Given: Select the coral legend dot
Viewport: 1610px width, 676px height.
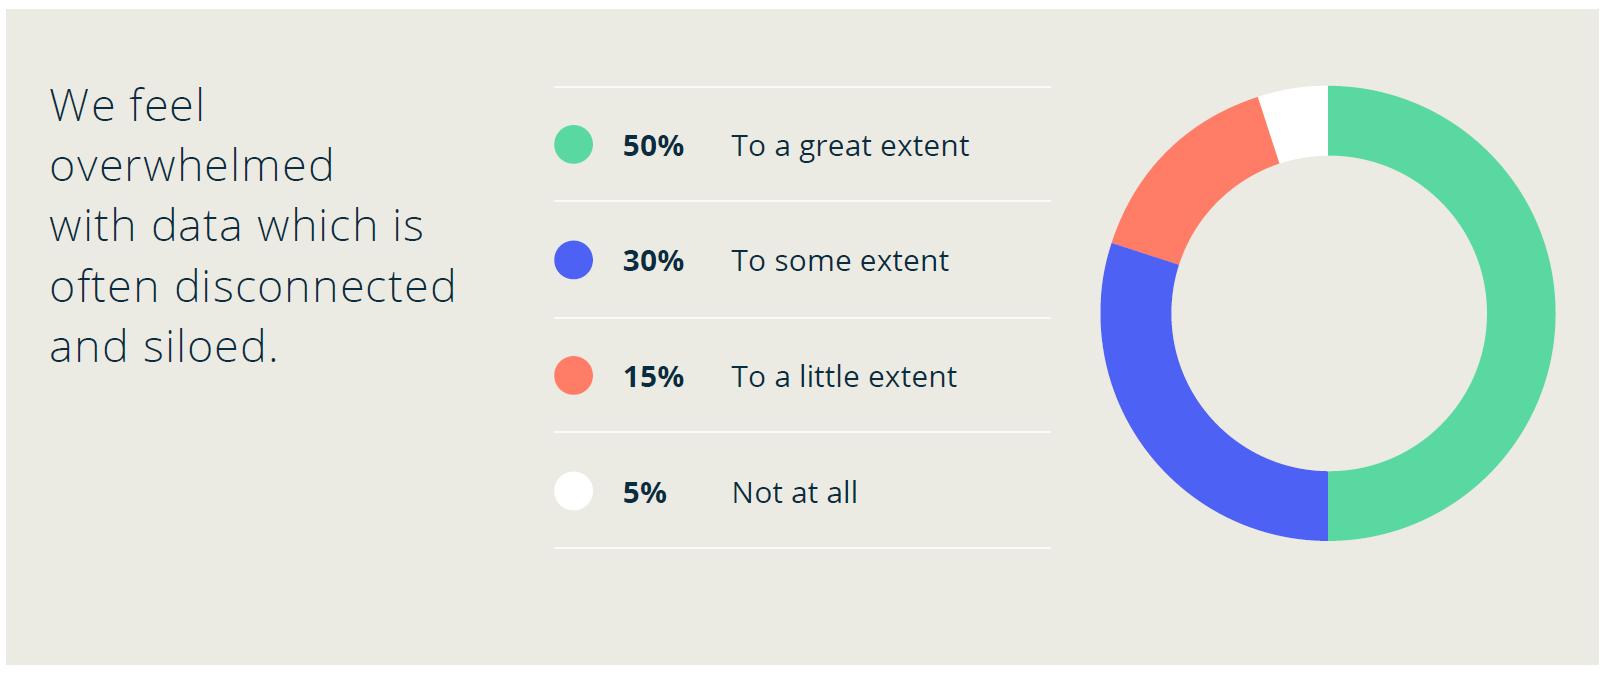Looking at the screenshot, I should coord(574,376).
